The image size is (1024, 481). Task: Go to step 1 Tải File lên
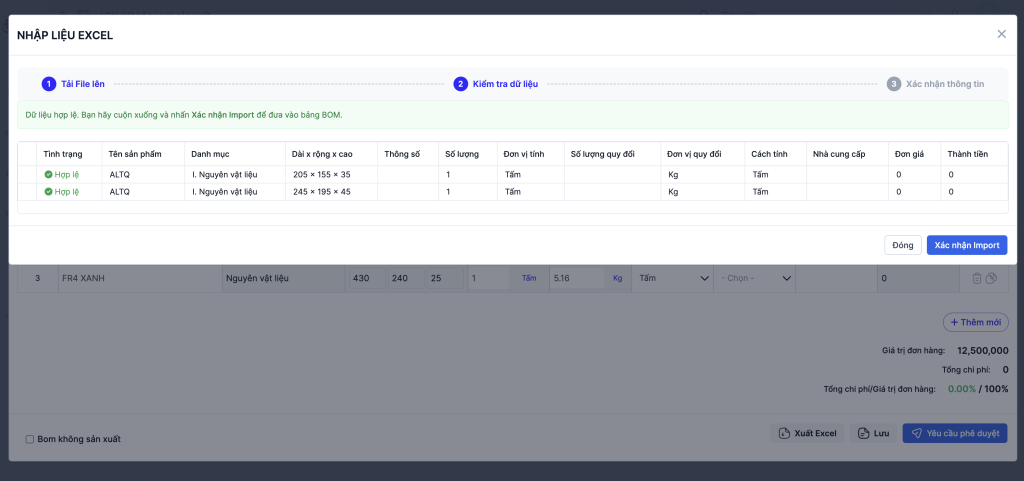coord(73,84)
